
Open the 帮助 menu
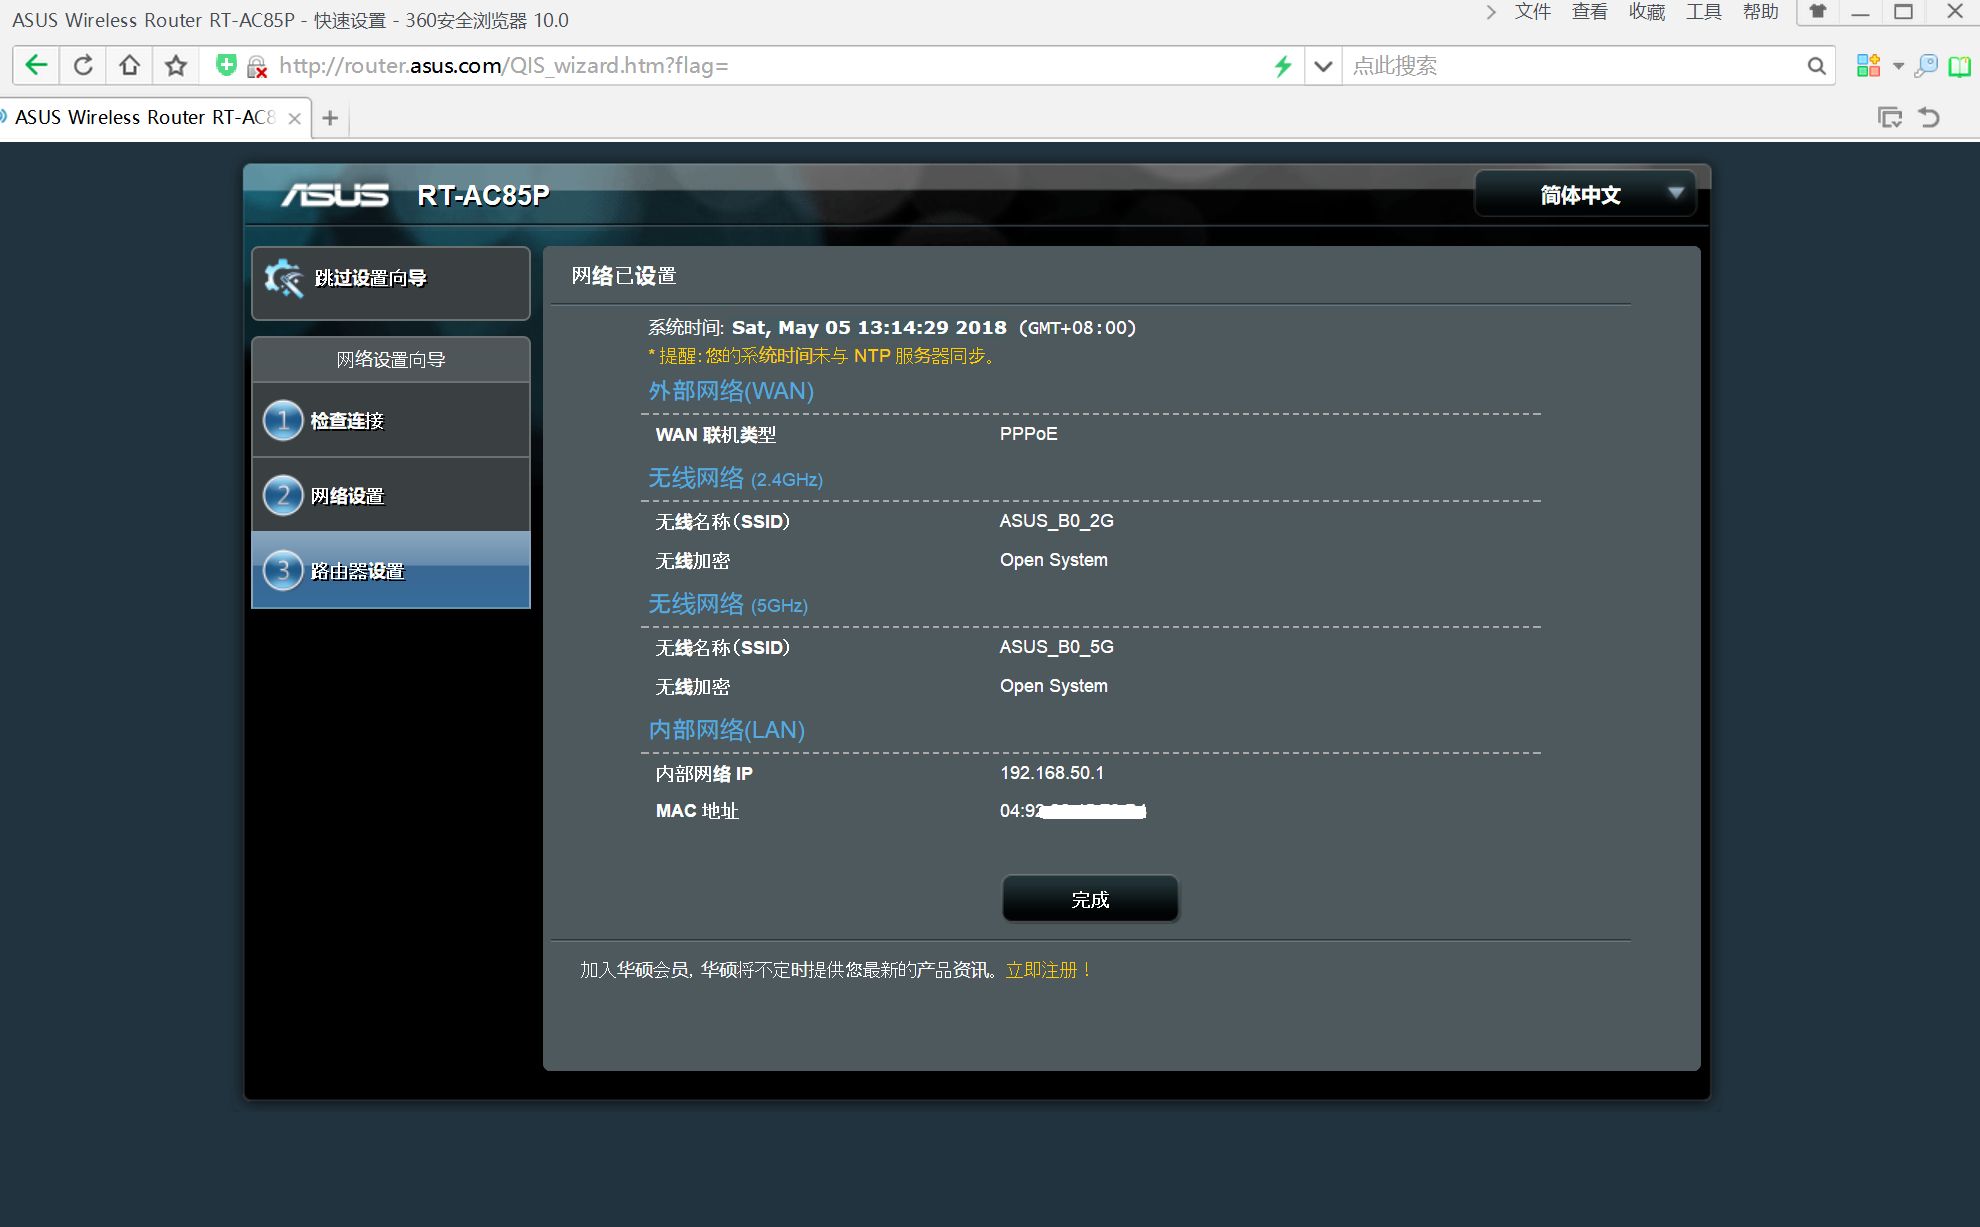1760,12
